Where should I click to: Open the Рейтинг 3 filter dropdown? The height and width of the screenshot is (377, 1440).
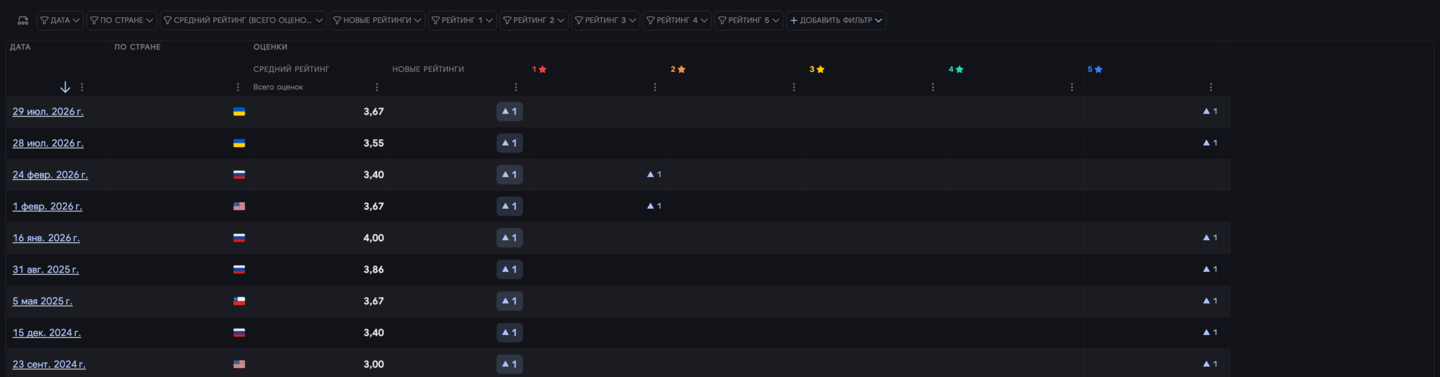click(606, 20)
